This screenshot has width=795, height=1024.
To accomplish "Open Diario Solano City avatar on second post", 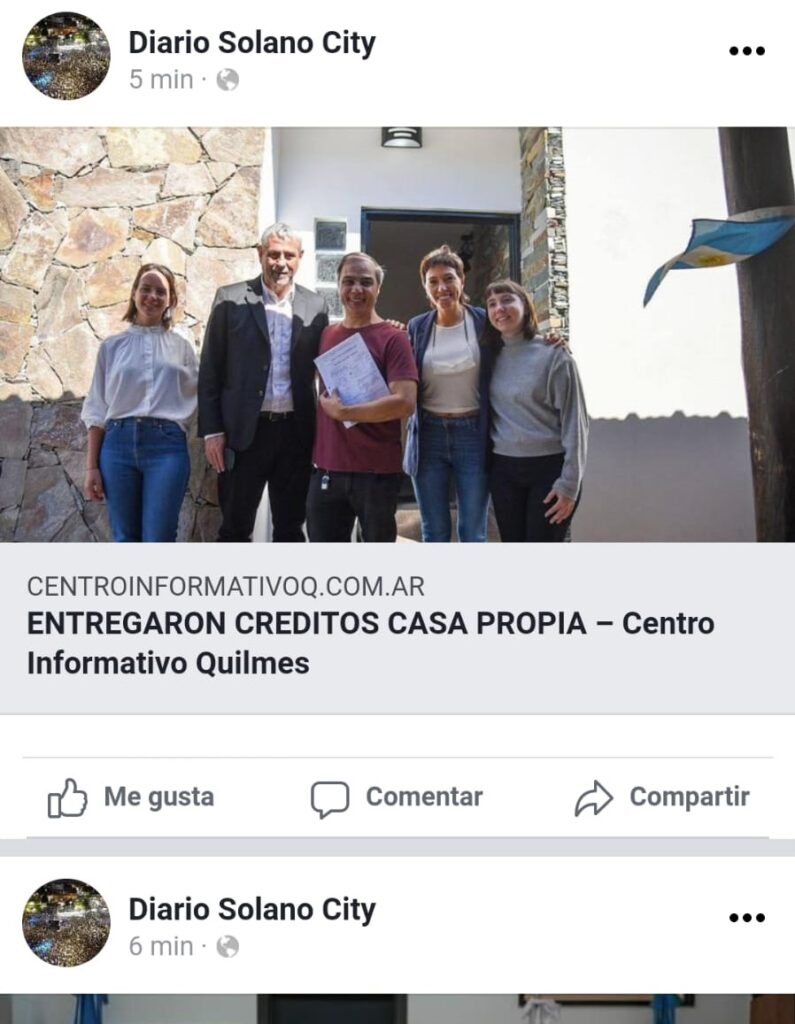I will tap(66, 922).
